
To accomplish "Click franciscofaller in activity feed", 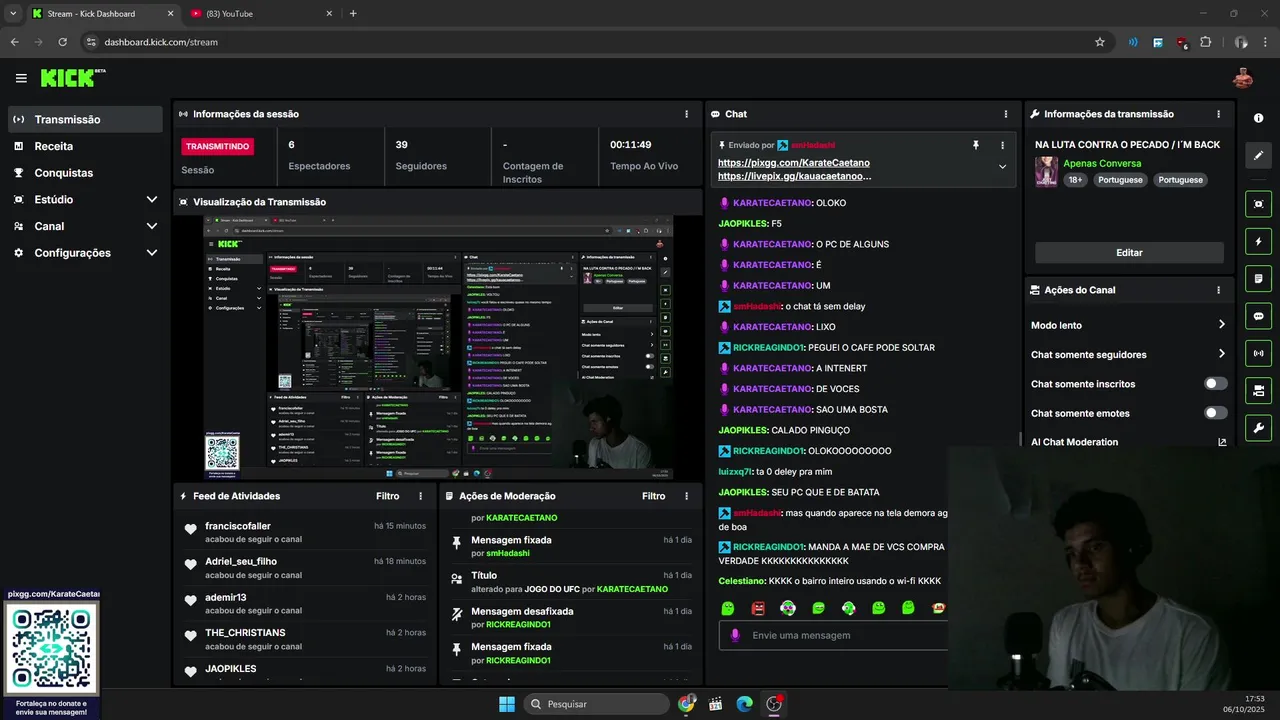I will pos(238,526).
